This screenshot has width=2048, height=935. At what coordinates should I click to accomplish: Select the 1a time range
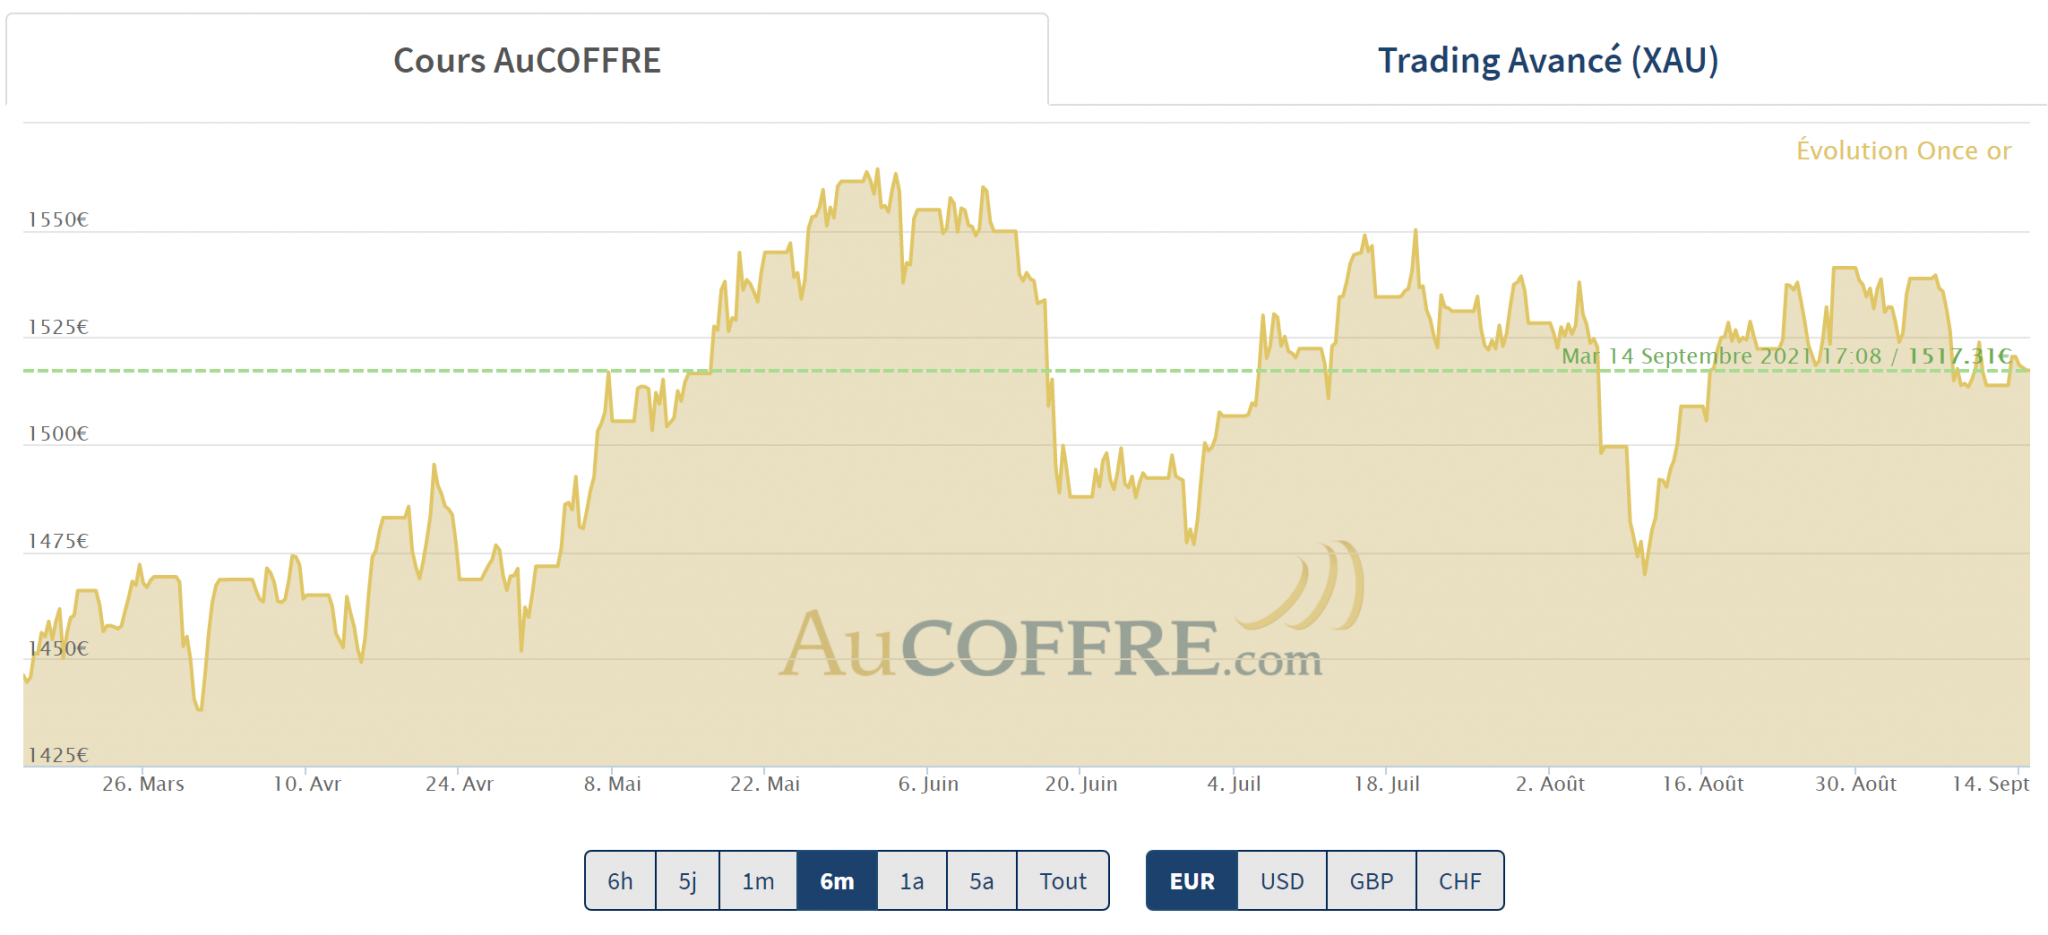911,881
